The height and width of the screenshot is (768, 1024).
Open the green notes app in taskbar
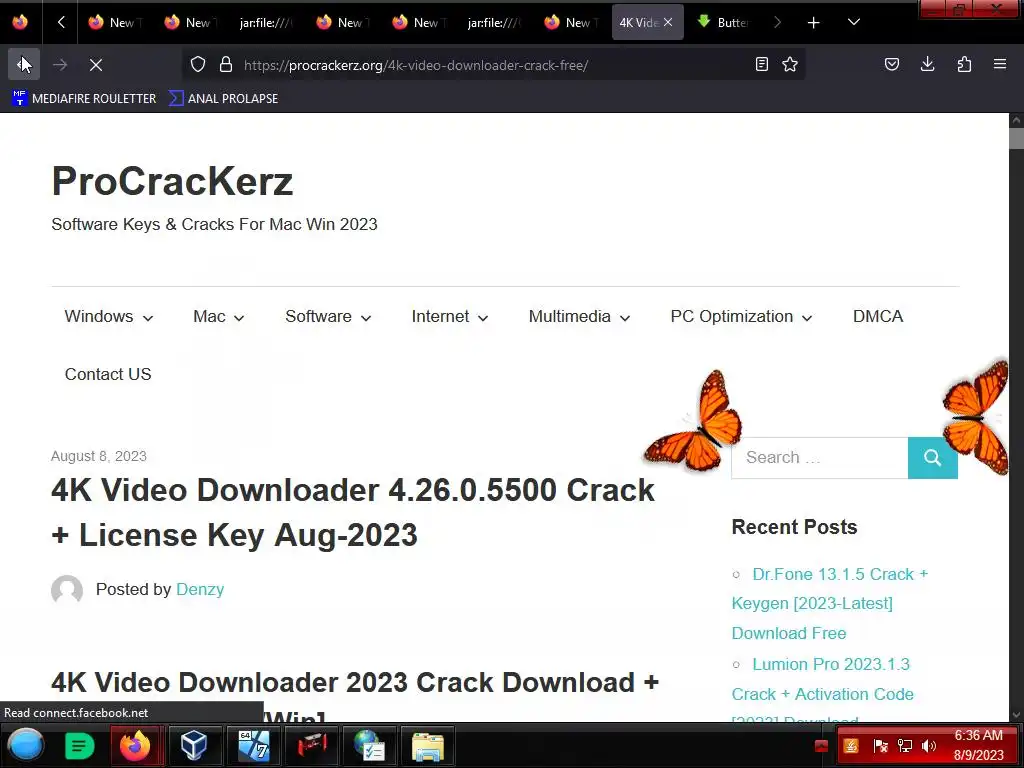[80, 745]
